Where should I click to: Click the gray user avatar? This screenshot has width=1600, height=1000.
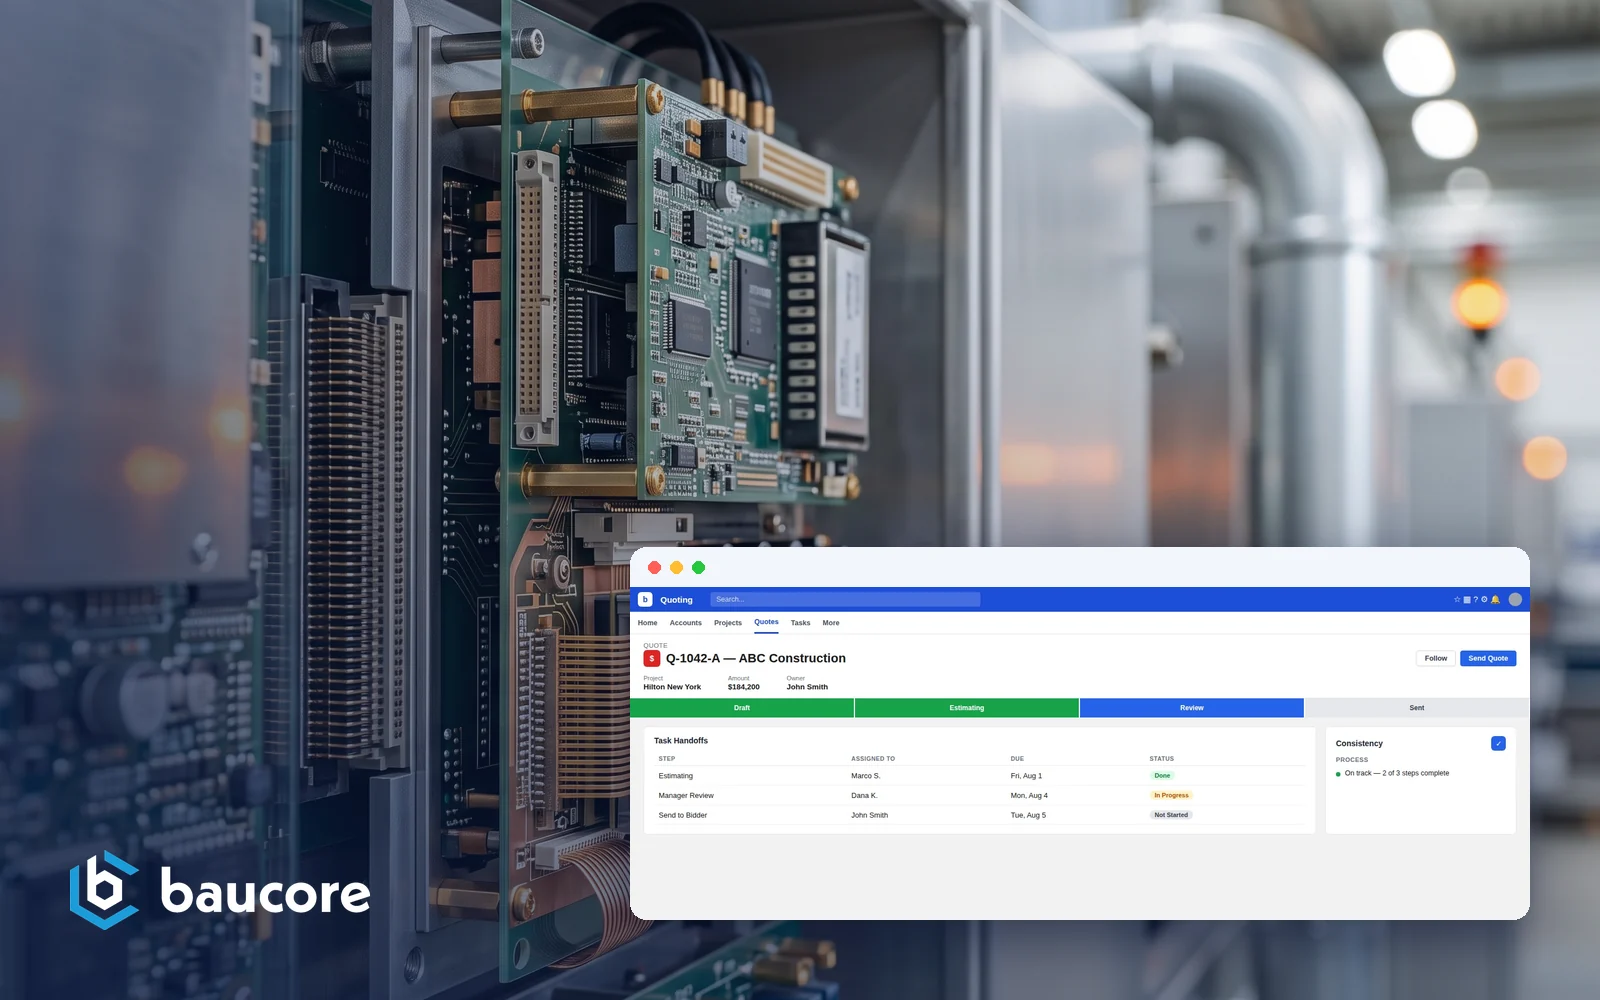pos(1515,599)
